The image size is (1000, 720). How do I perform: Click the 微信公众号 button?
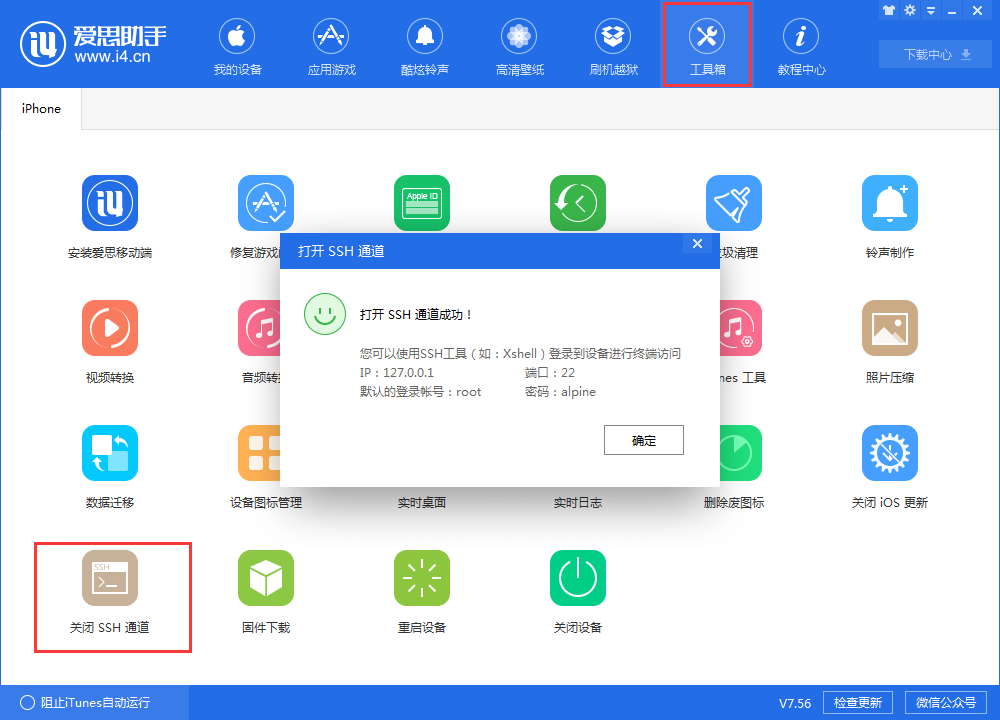point(946,703)
